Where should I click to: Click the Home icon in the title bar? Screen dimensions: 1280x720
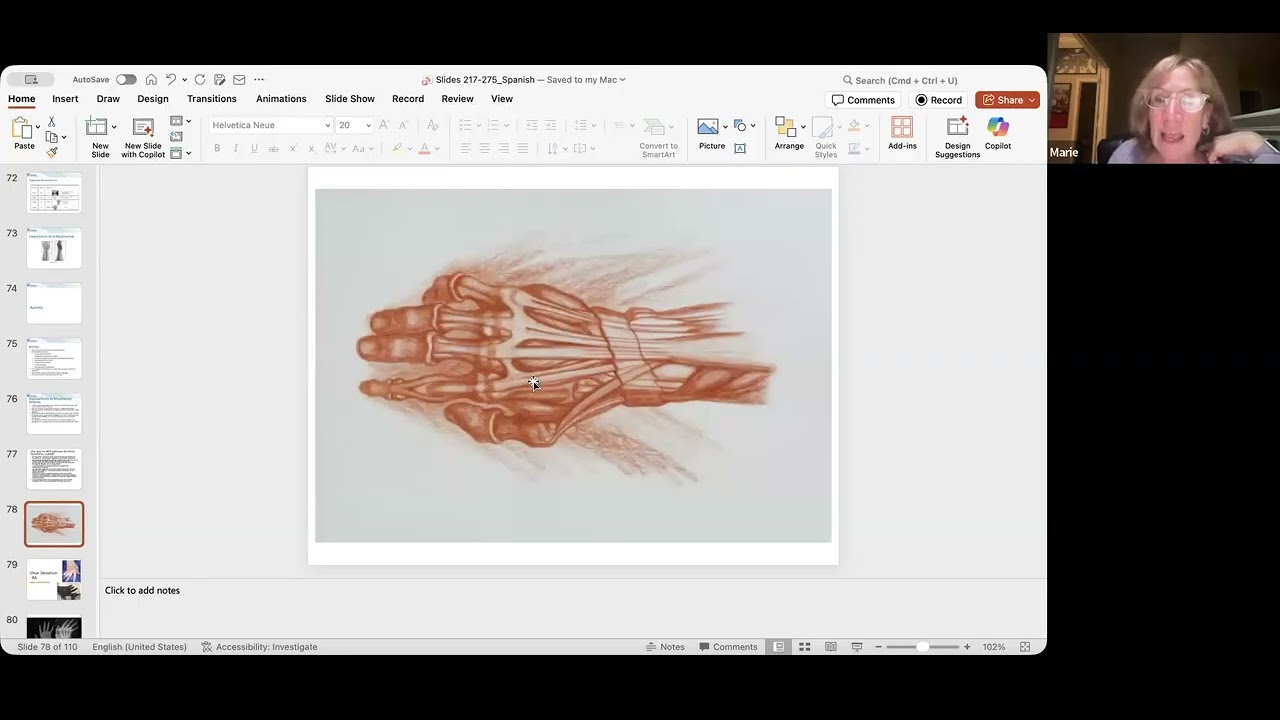coord(151,80)
